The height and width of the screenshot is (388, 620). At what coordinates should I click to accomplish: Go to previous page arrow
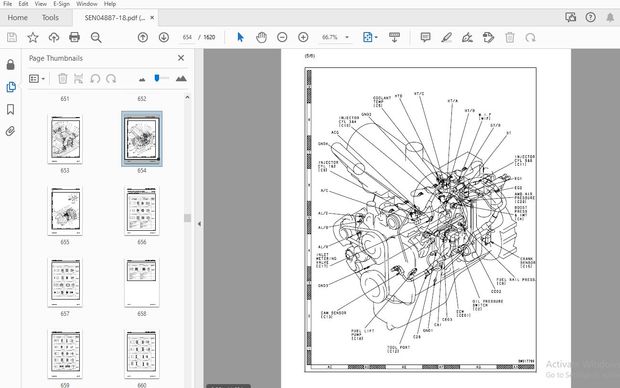143,37
